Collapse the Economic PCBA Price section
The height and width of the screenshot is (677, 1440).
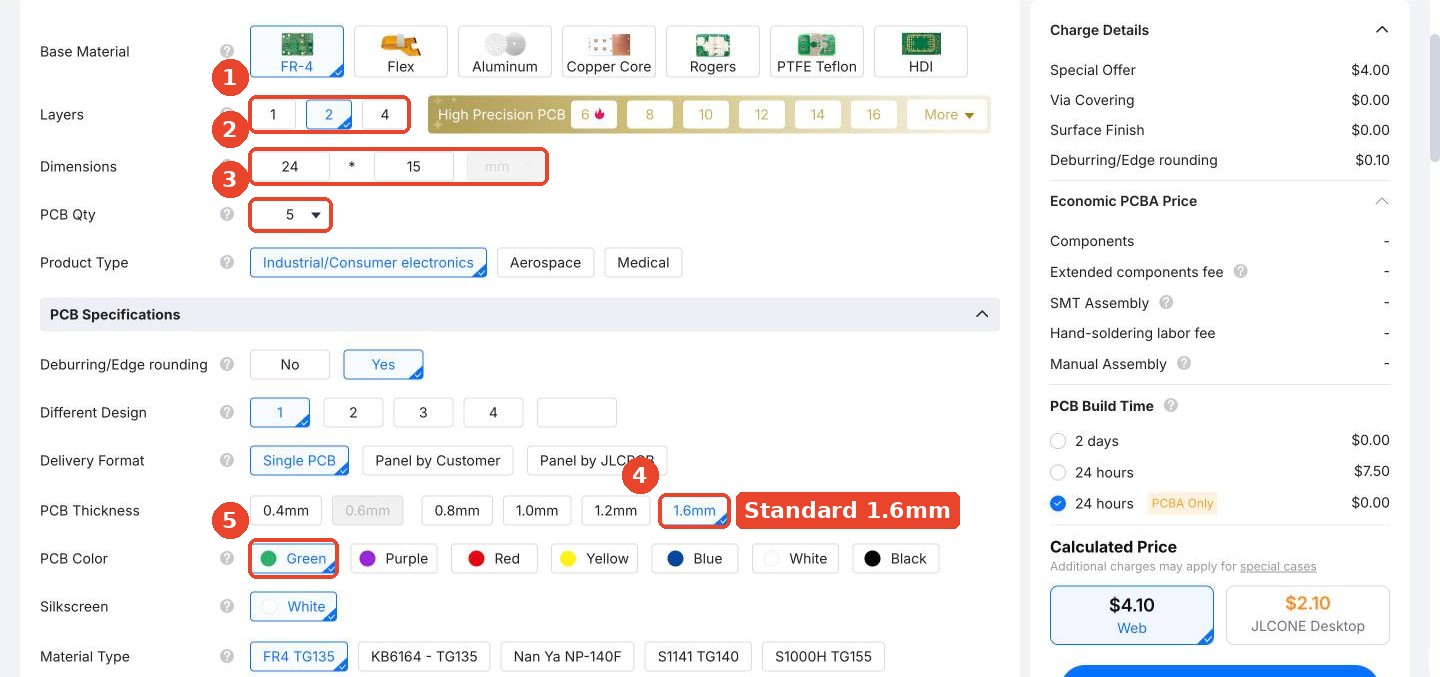pos(1382,201)
